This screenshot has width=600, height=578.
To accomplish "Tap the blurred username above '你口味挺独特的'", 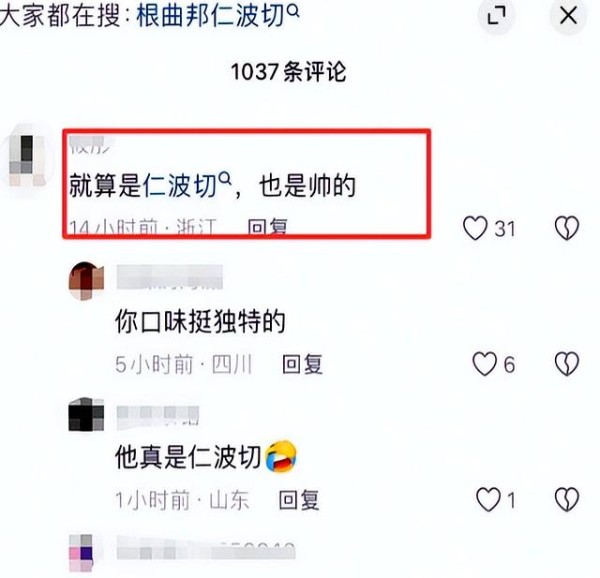I will pos(170,277).
